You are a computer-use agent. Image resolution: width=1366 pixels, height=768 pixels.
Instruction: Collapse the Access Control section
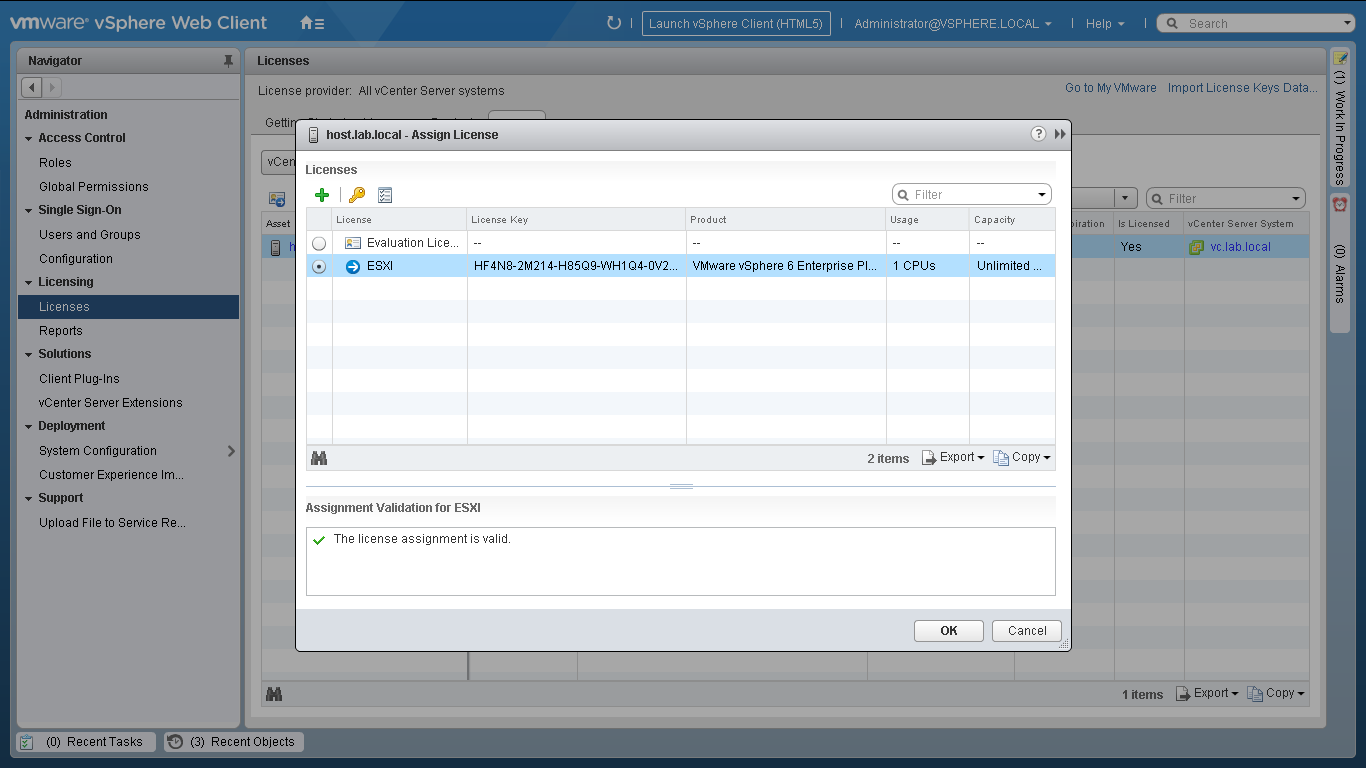click(29, 138)
